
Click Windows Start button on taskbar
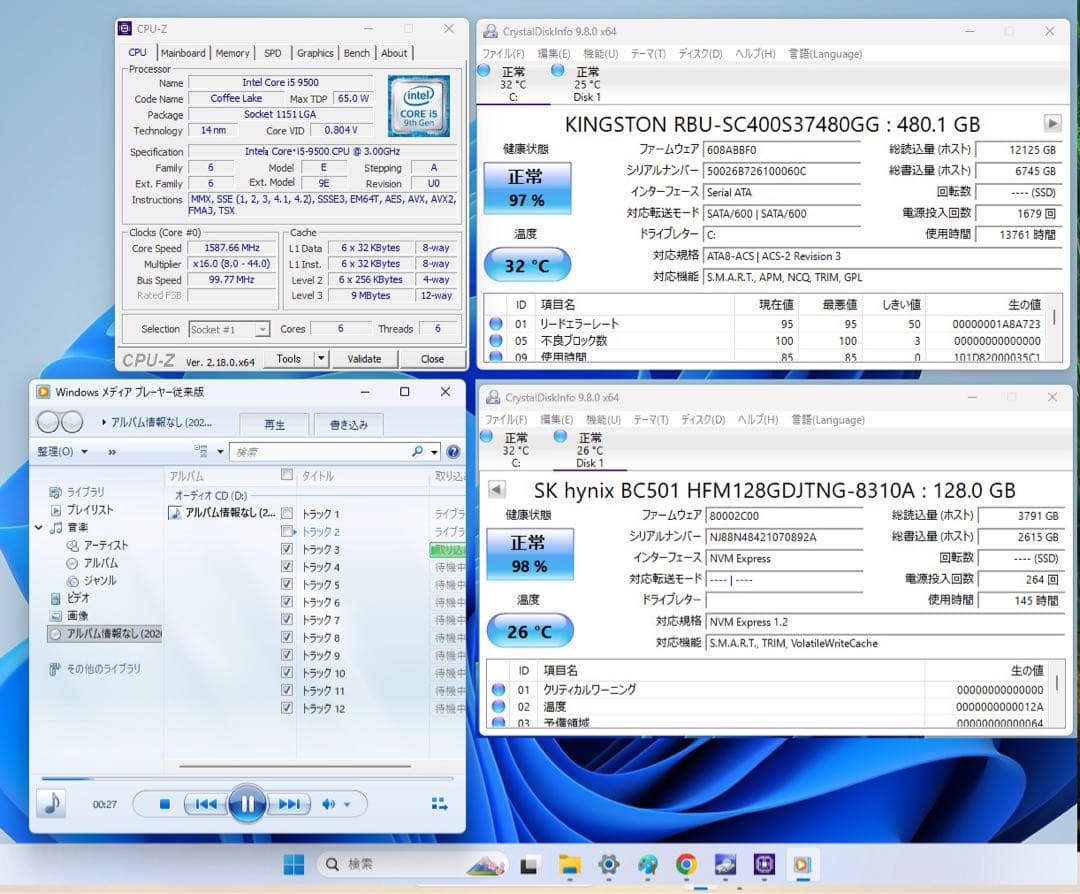point(294,864)
